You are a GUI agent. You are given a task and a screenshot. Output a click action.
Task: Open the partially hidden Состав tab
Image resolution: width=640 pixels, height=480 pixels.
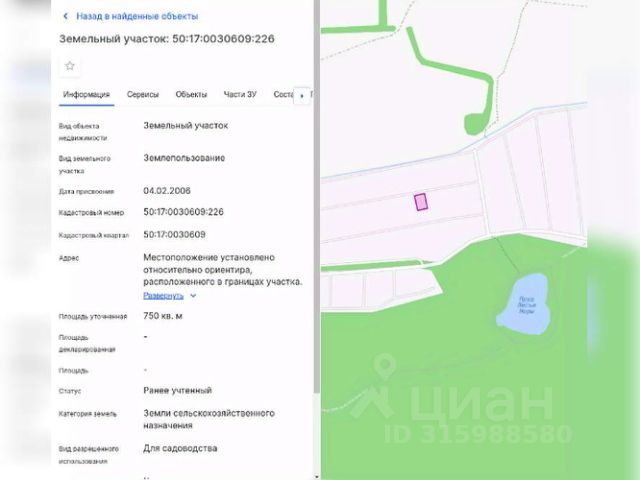click(x=283, y=94)
